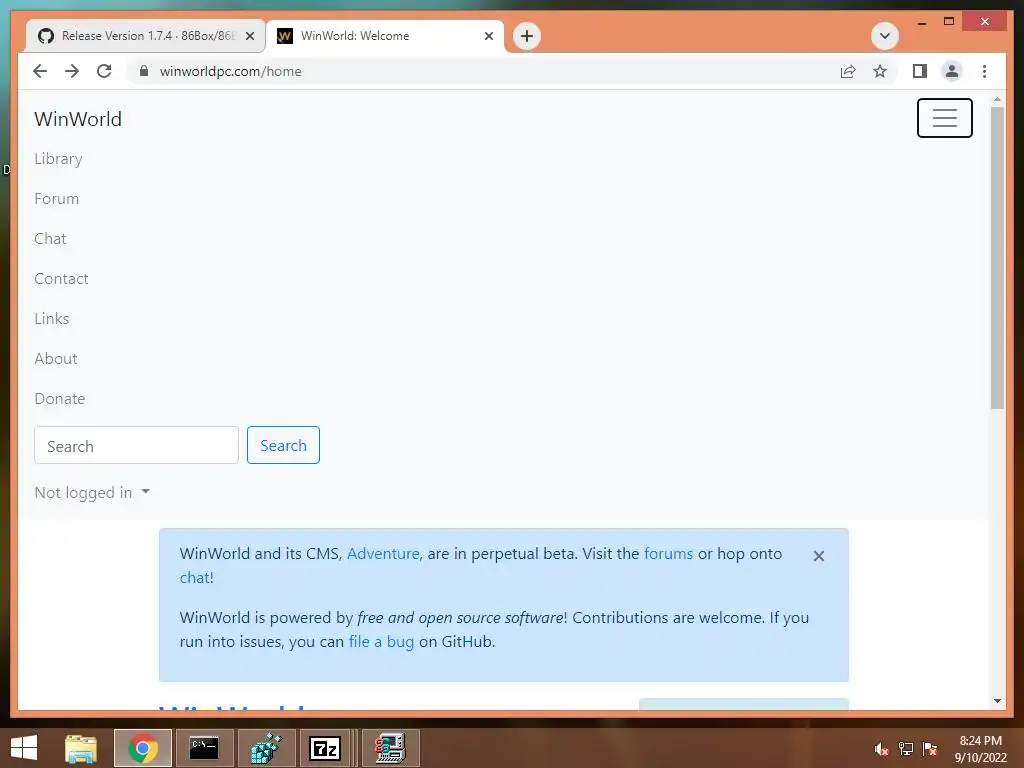Open the Contact nav link
This screenshot has height=768, width=1024.
61,279
